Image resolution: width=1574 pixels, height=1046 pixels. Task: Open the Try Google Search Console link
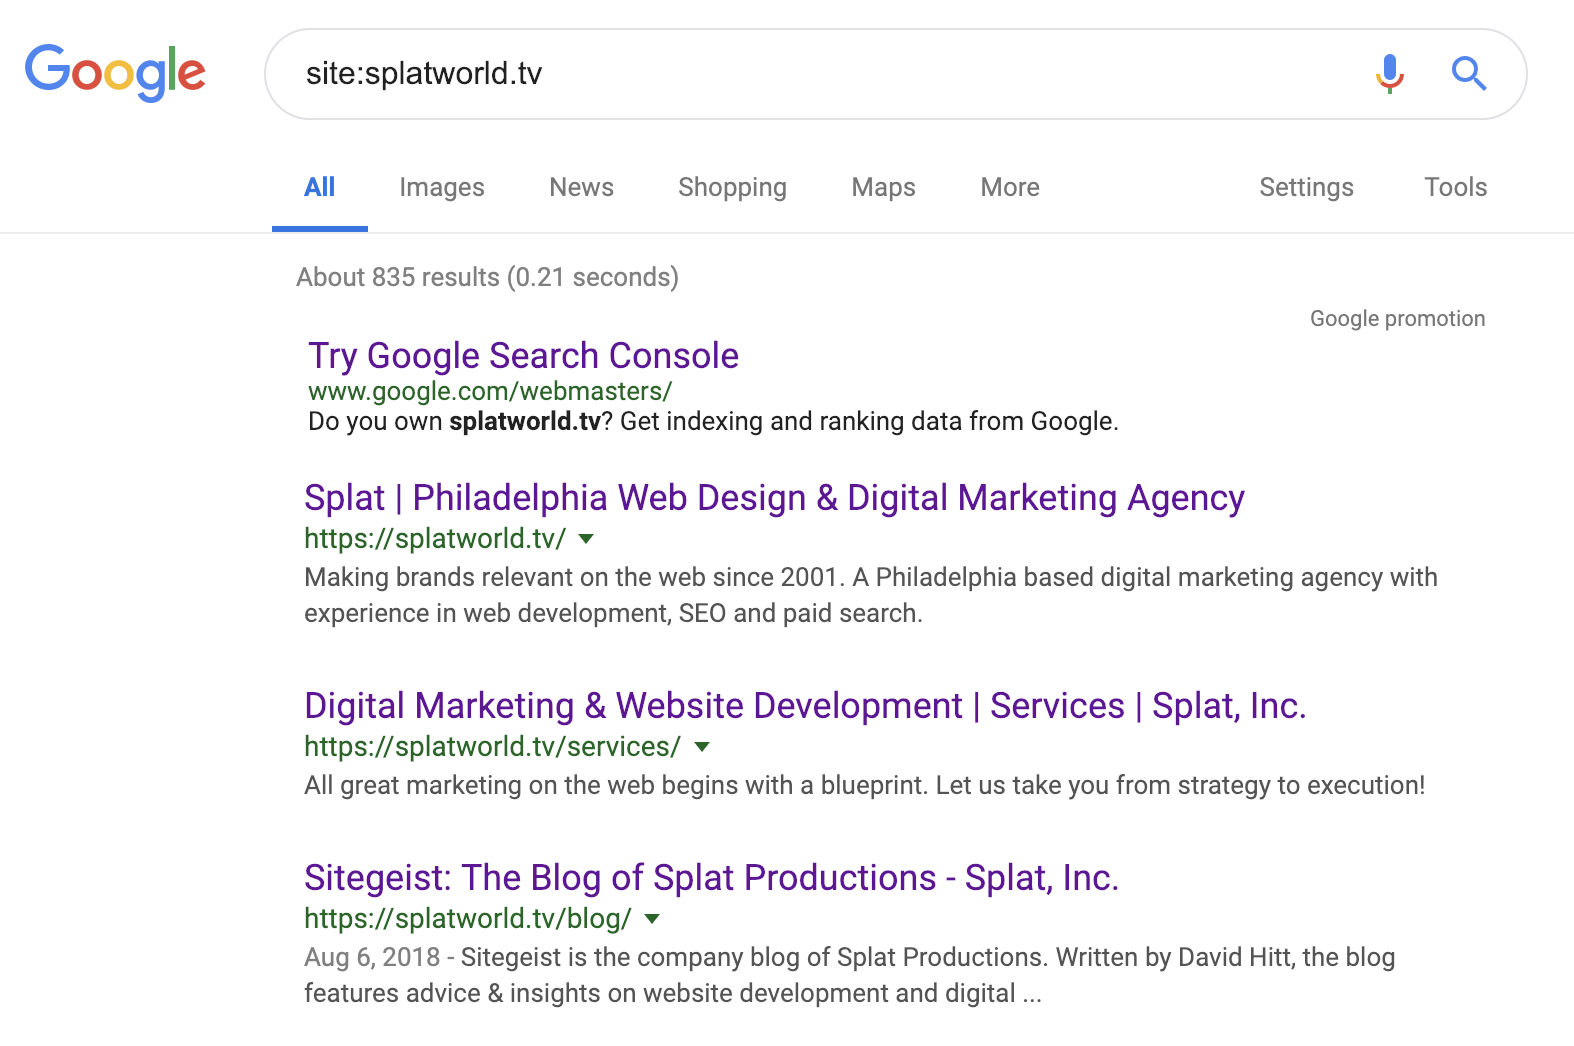(x=523, y=356)
